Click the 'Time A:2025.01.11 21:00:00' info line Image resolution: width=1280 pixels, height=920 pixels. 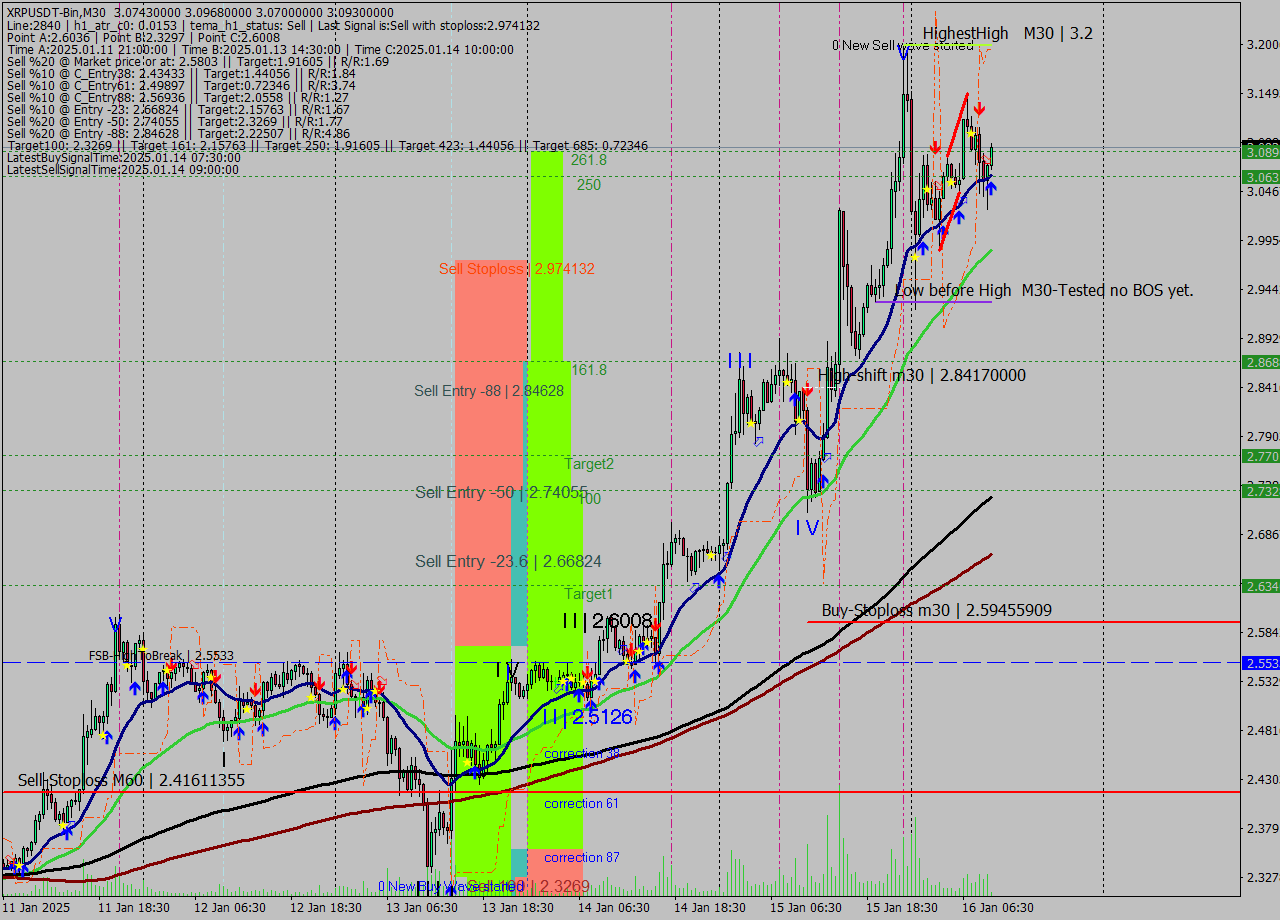260,49
